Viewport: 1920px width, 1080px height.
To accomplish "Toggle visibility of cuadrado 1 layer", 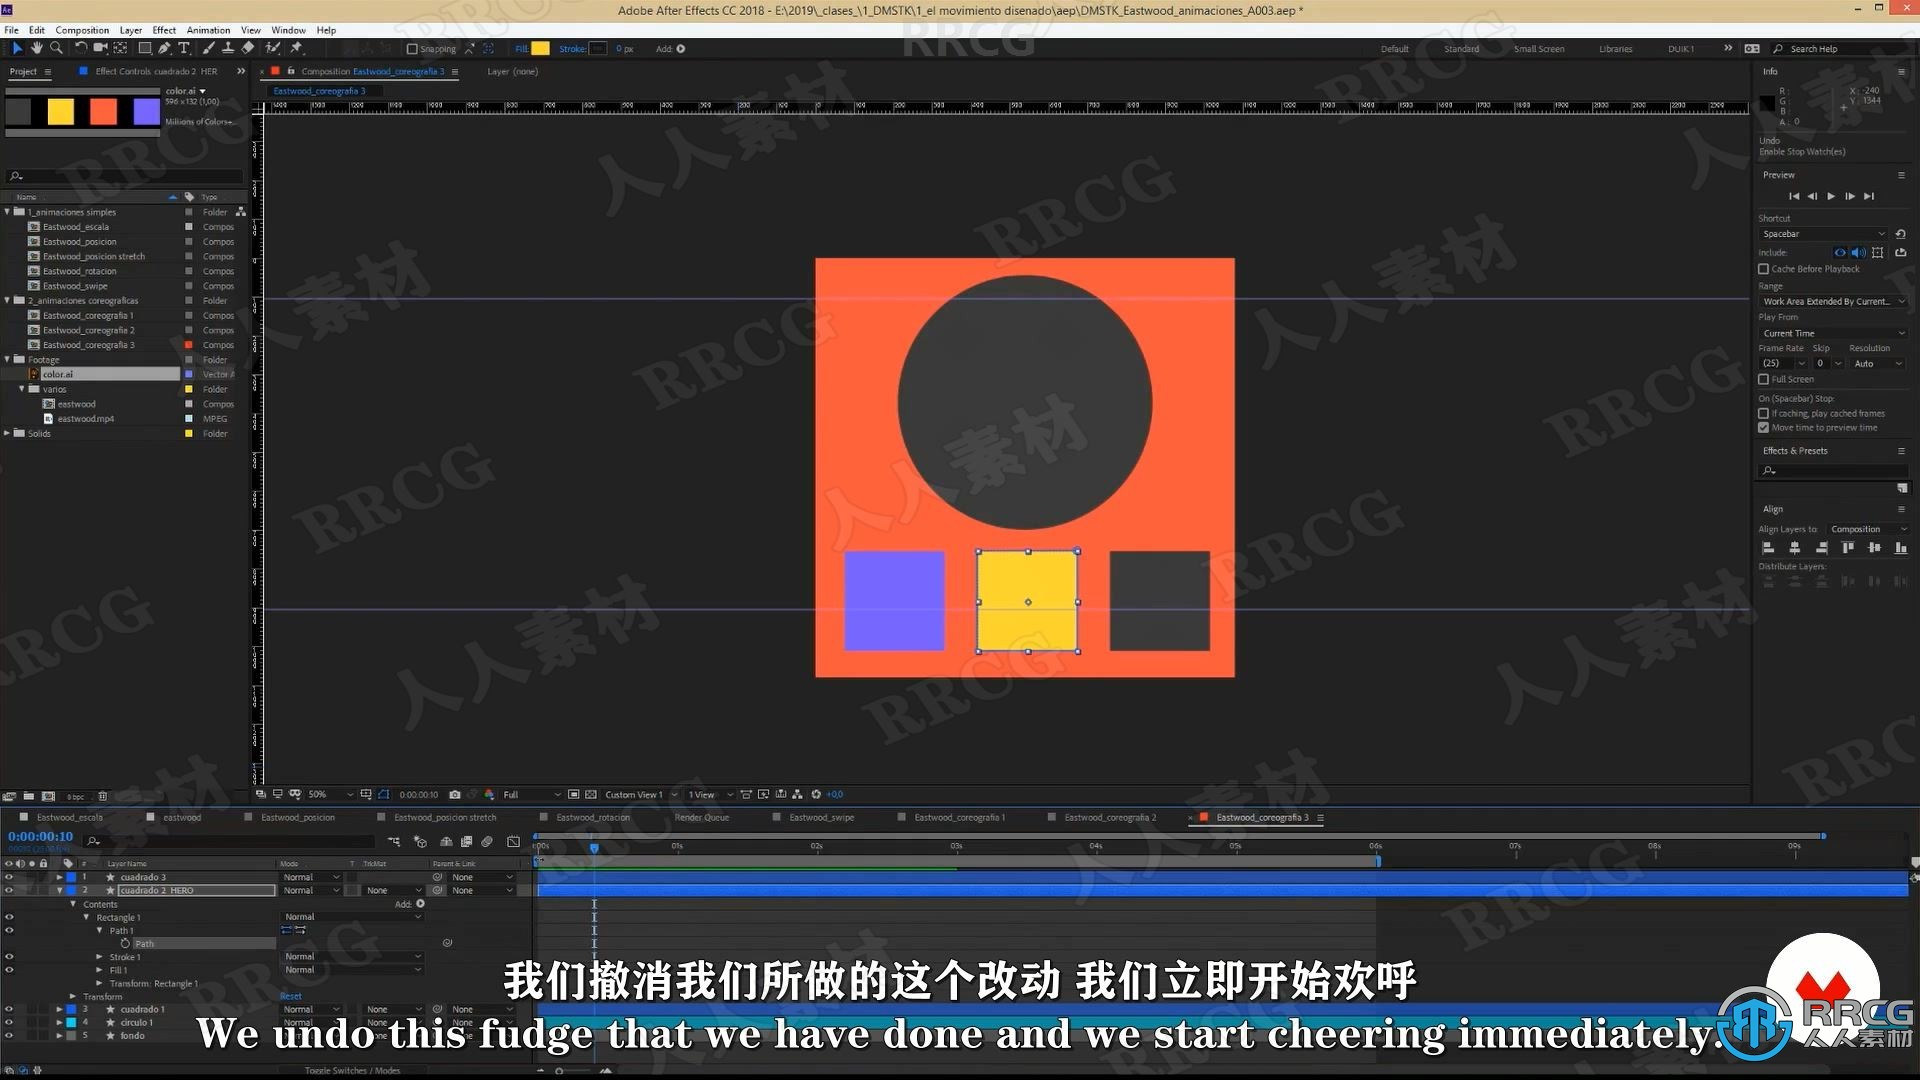I will 9,1010.
